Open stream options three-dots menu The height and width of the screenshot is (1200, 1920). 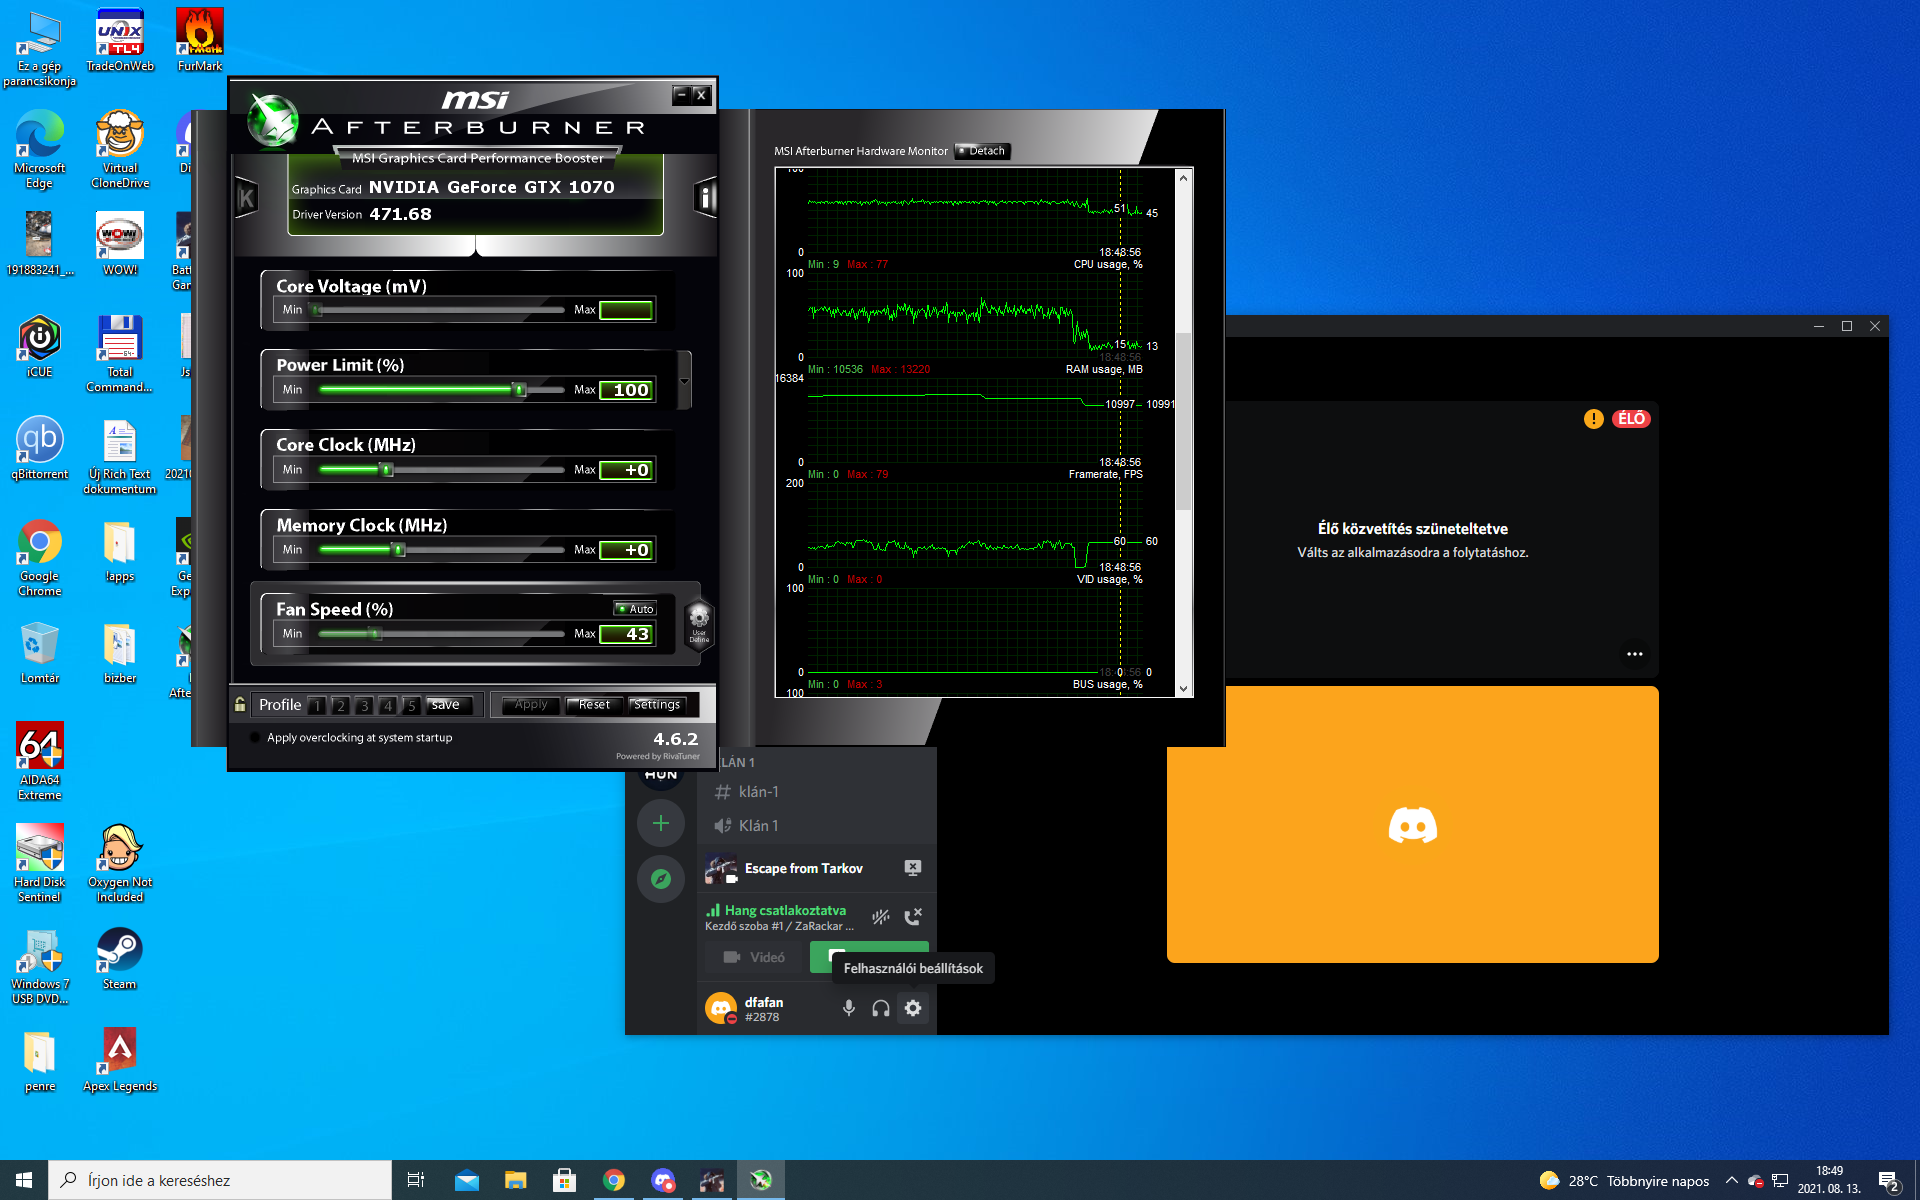click(1634, 654)
